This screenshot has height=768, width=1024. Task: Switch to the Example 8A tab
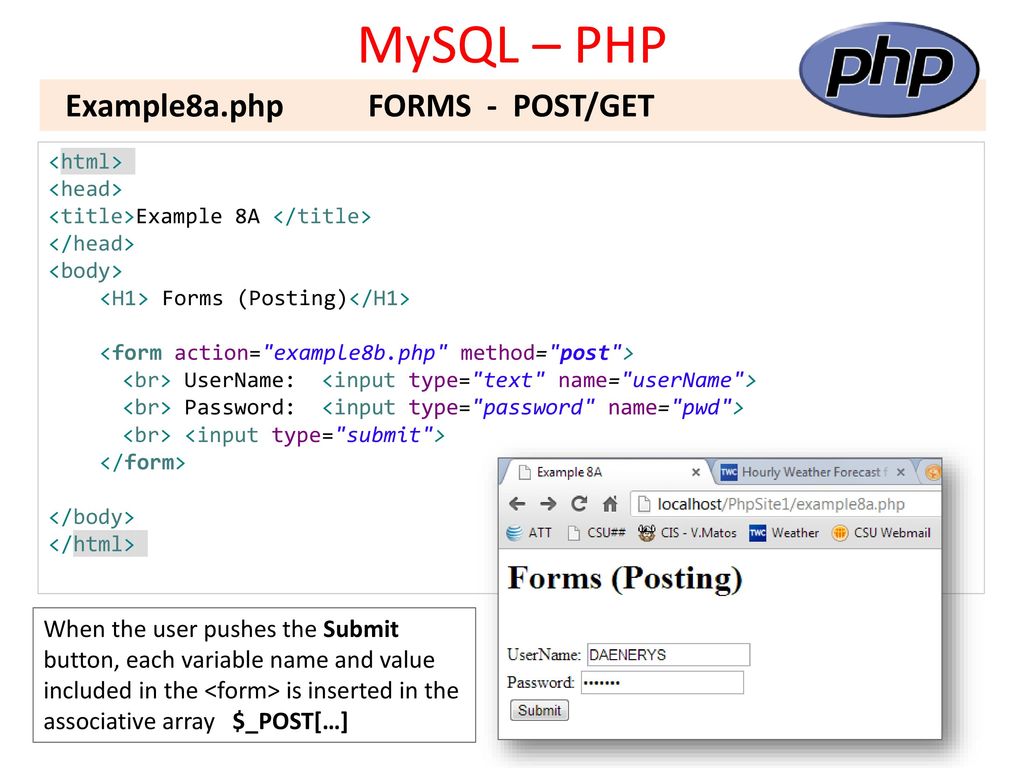coord(604,472)
